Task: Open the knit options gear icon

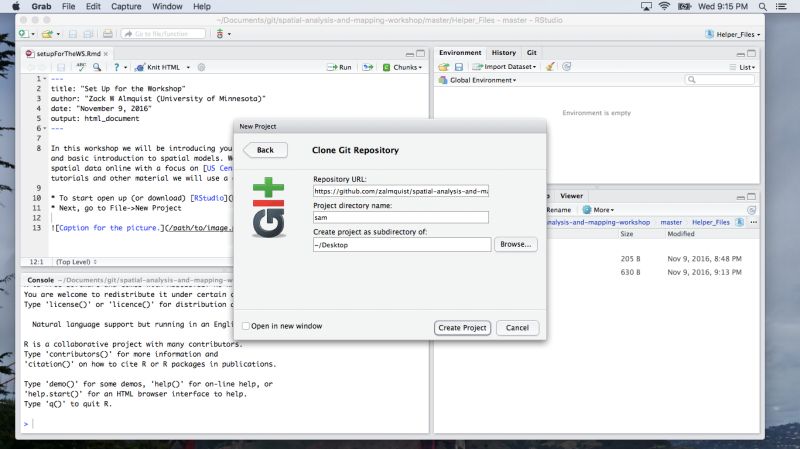Action: (202, 67)
